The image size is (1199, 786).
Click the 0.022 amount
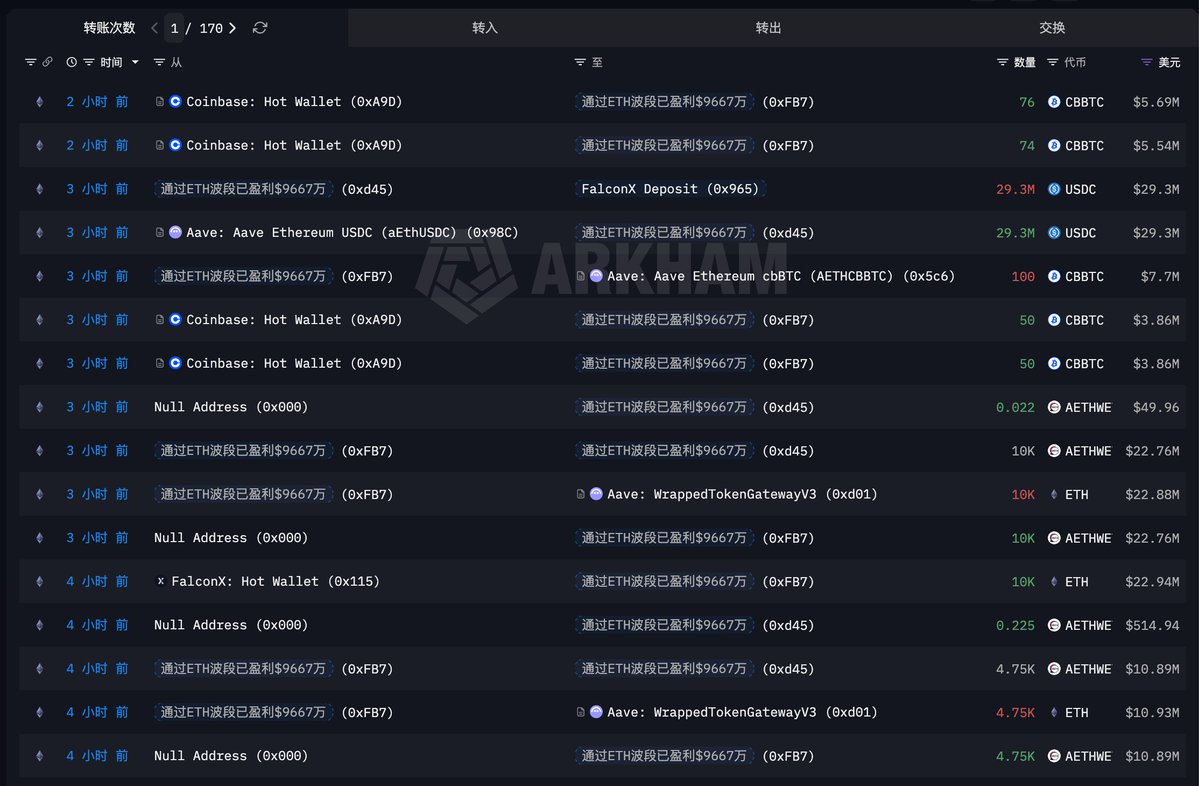(1015, 407)
